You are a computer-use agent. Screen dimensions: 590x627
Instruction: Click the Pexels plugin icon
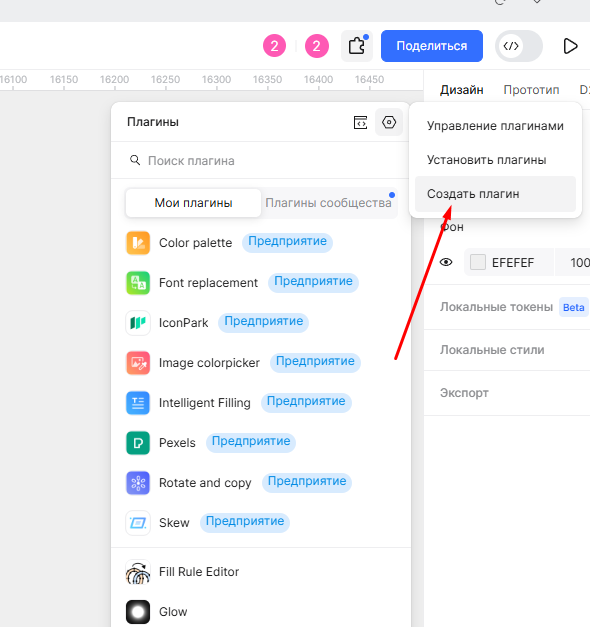tap(138, 443)
